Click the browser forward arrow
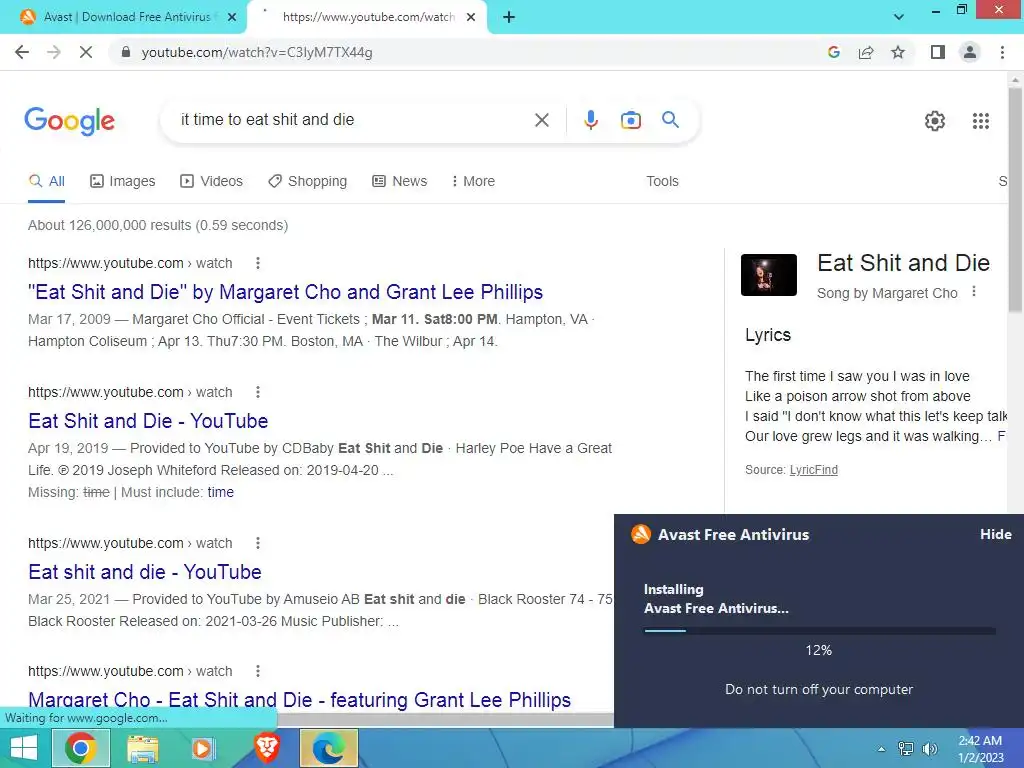The width and height of the screenshot is (1024, 768). [54, 52]
